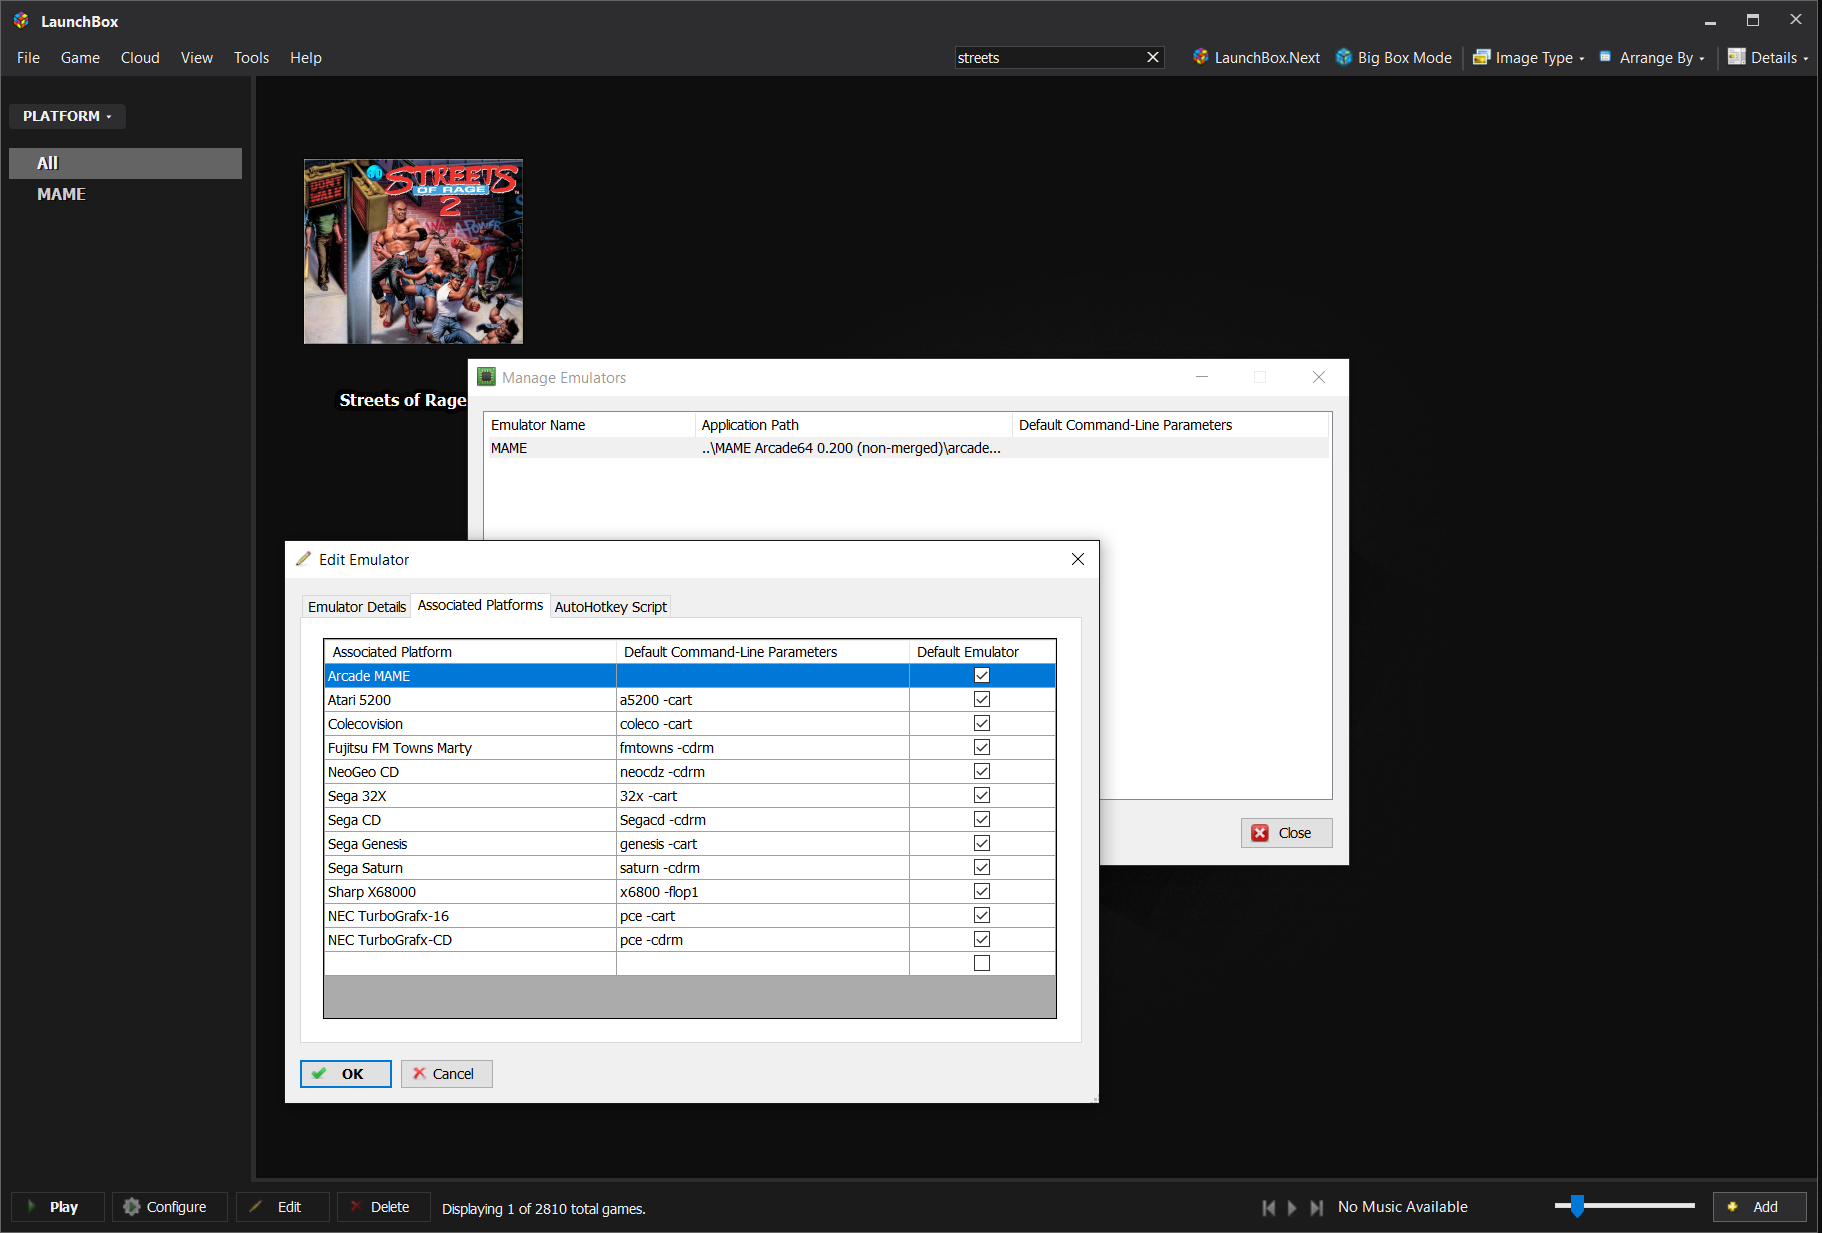The image size is (1822, 1233).
Task: Toggle Default Emulator for Sega Saturn
Action: tap(982, 868)
